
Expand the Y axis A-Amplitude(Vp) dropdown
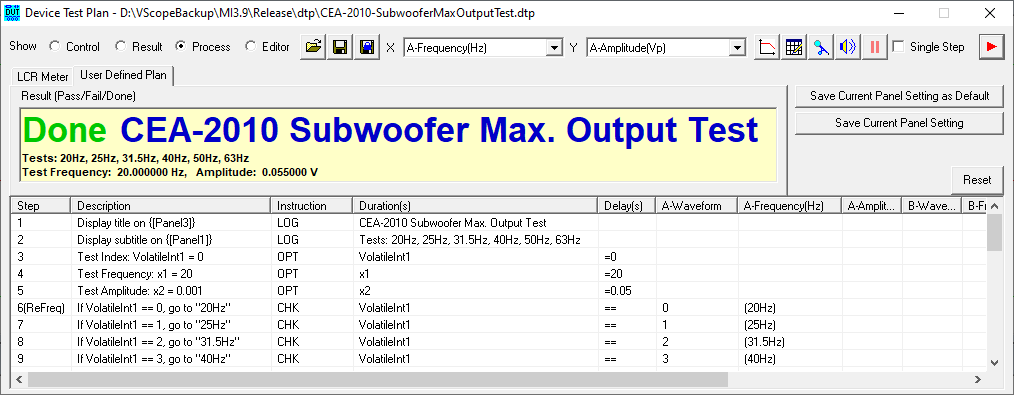point(737,48)
